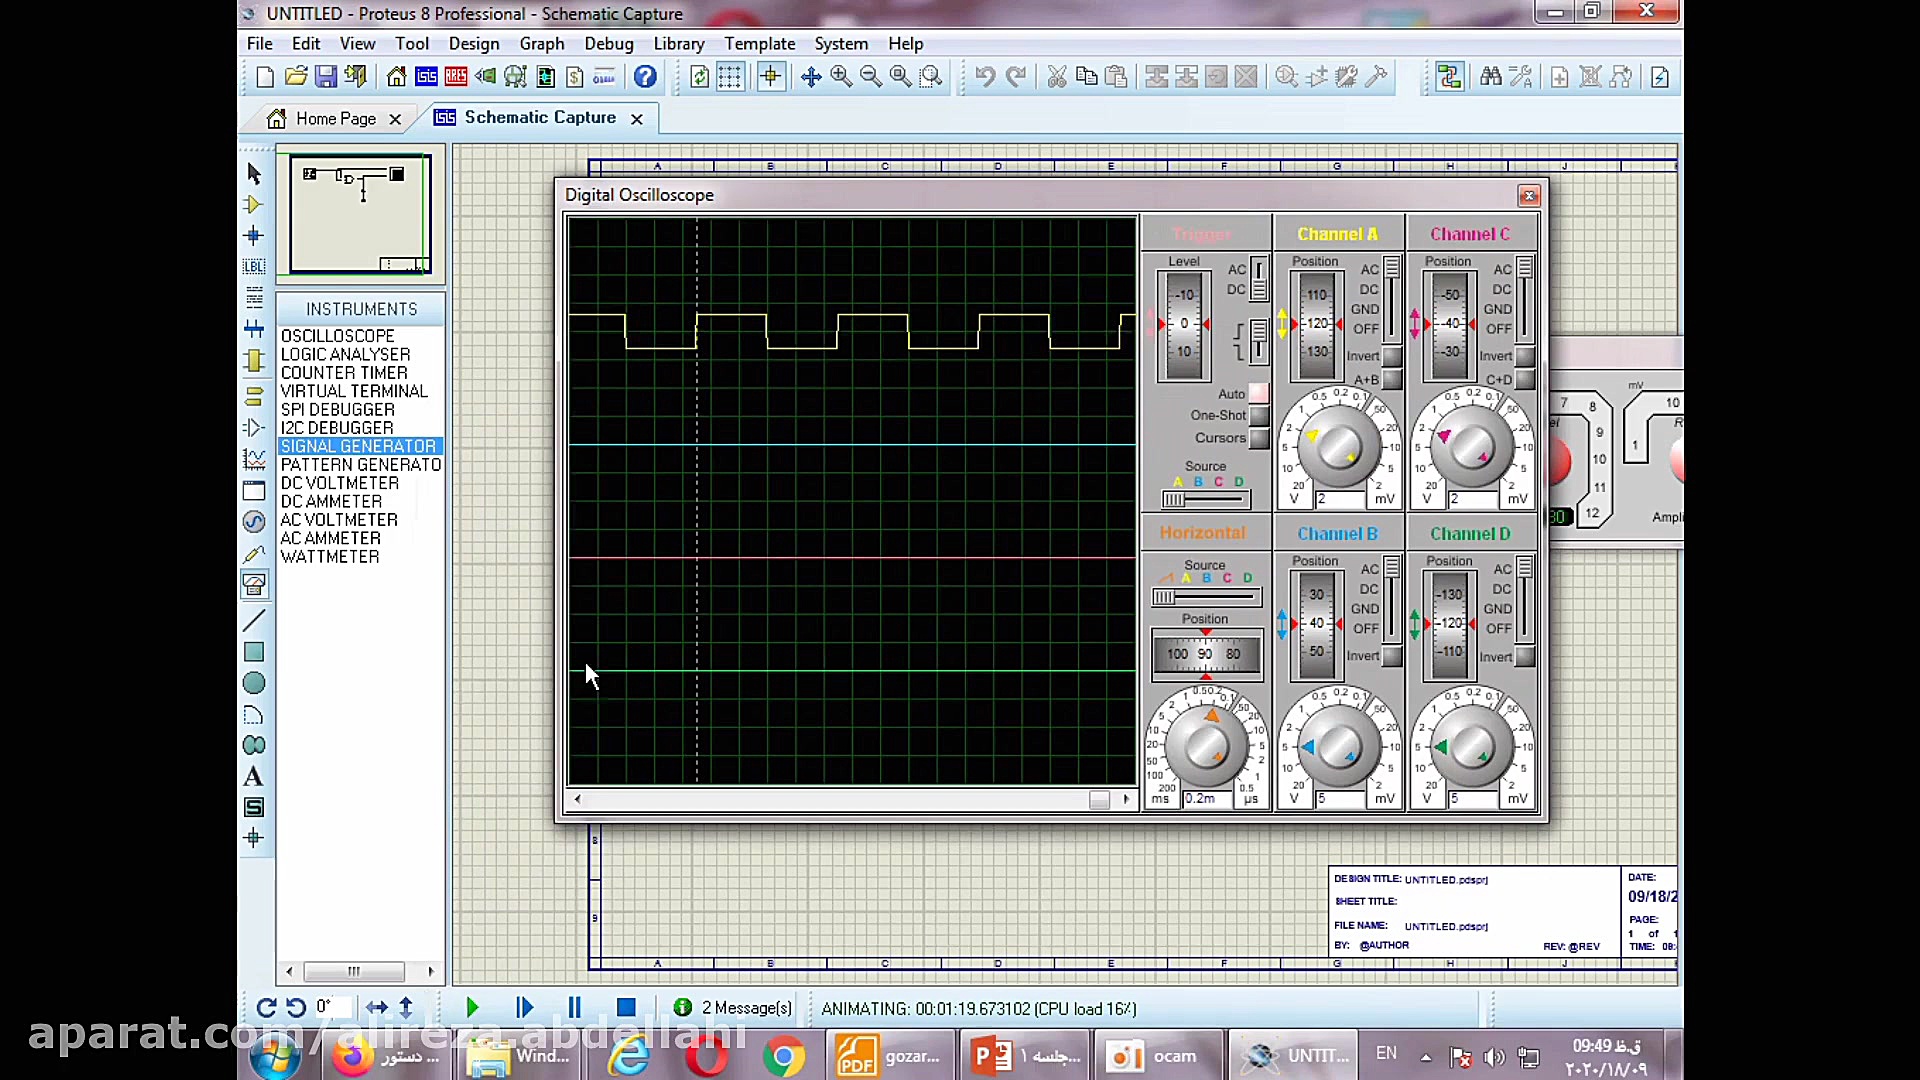
Task: Click the Zoom In magnifier icon
Action: [x=841, y=77]
